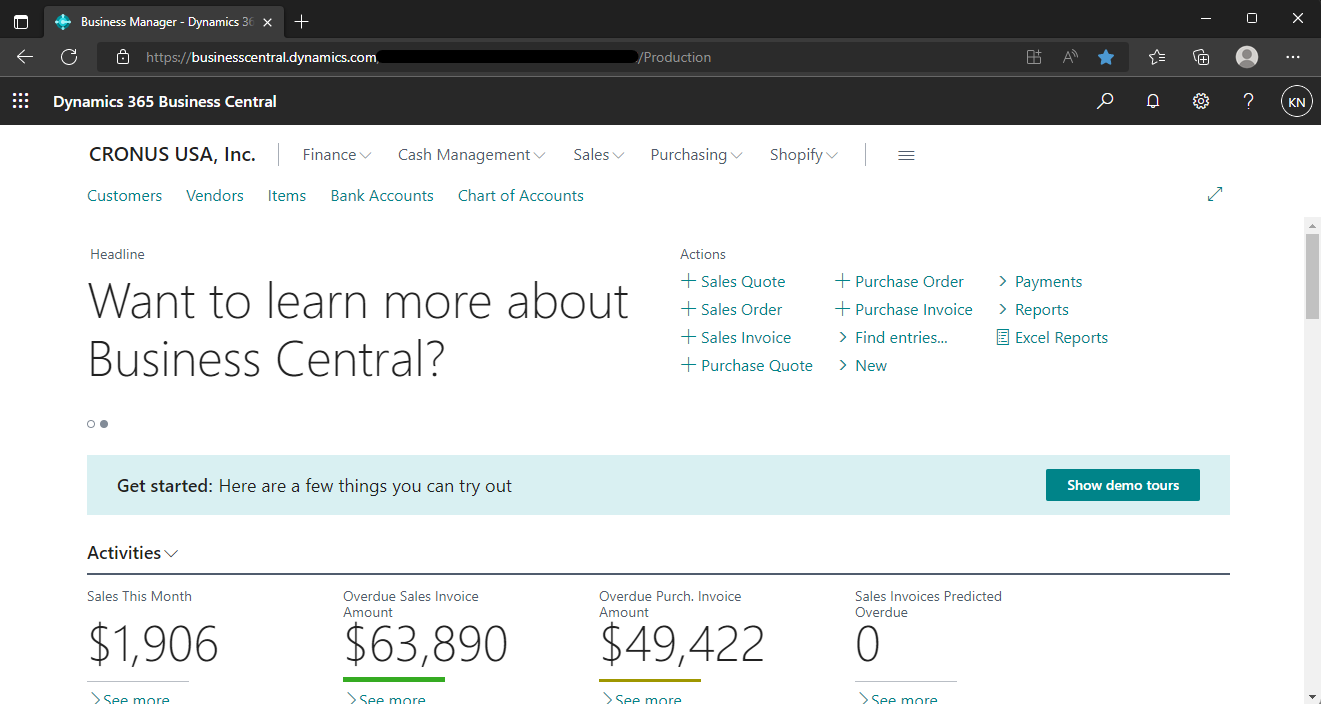Click the headline Want to learn more text
This screenshot has height=704, width=1321.
pos(359,330)
